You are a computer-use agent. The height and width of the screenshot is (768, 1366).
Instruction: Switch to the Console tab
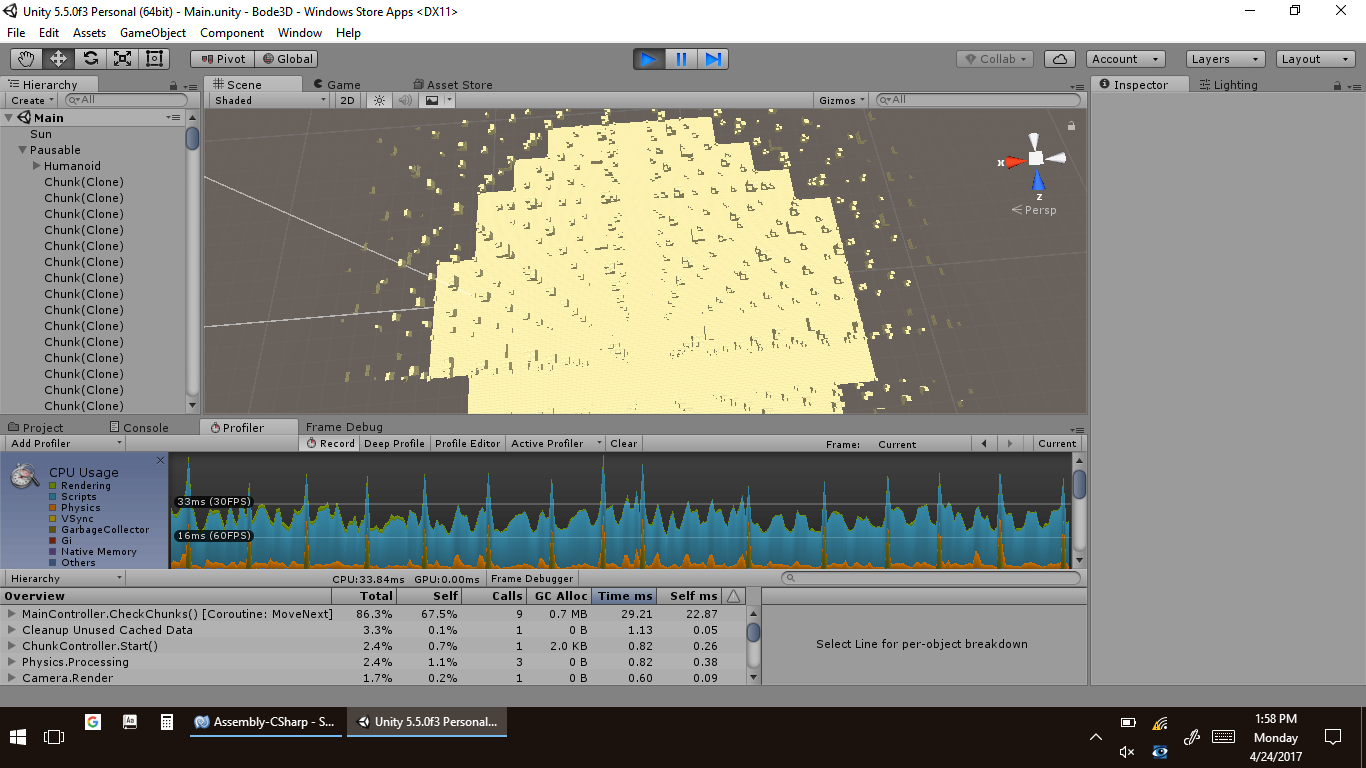tap(137, 427)
